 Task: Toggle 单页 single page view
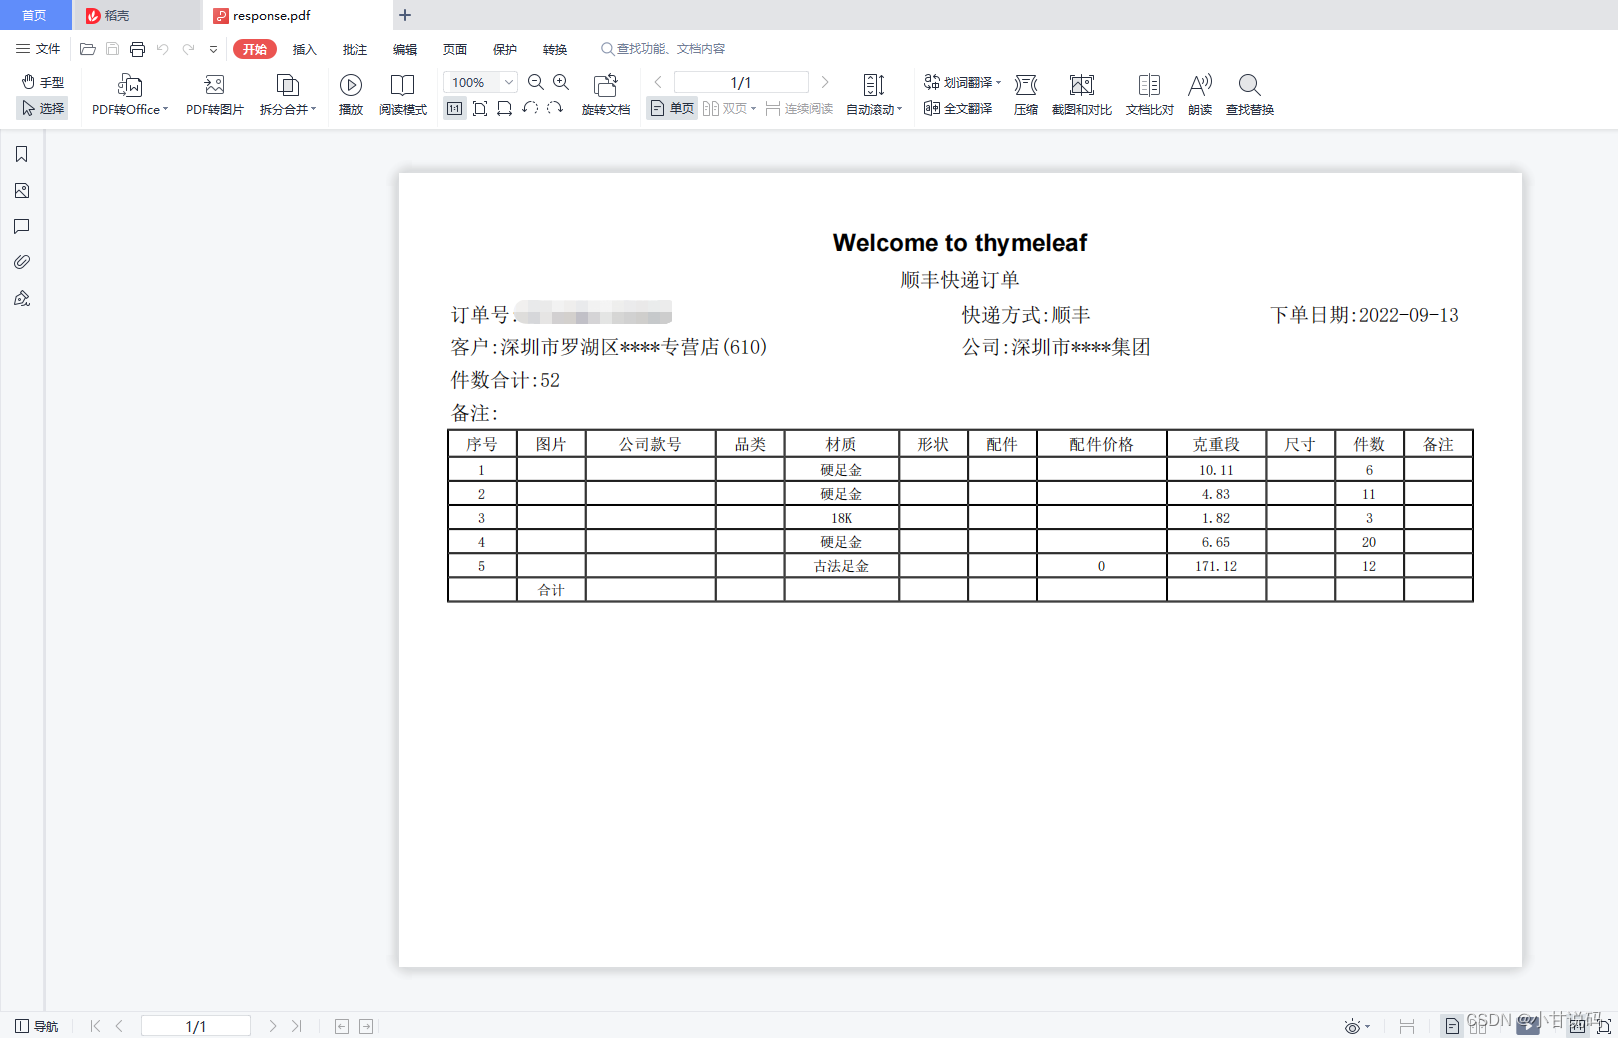click(x=672, y=108)
